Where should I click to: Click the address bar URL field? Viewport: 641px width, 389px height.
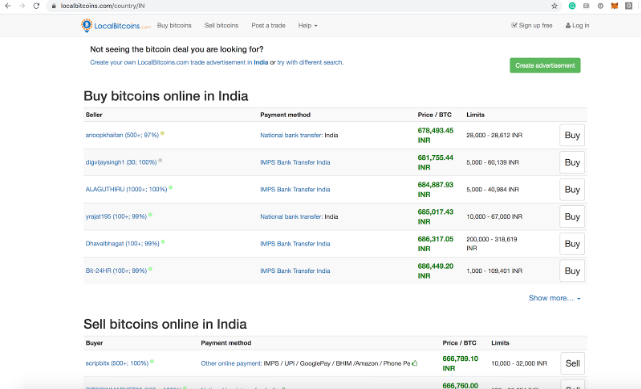point(303,6)
